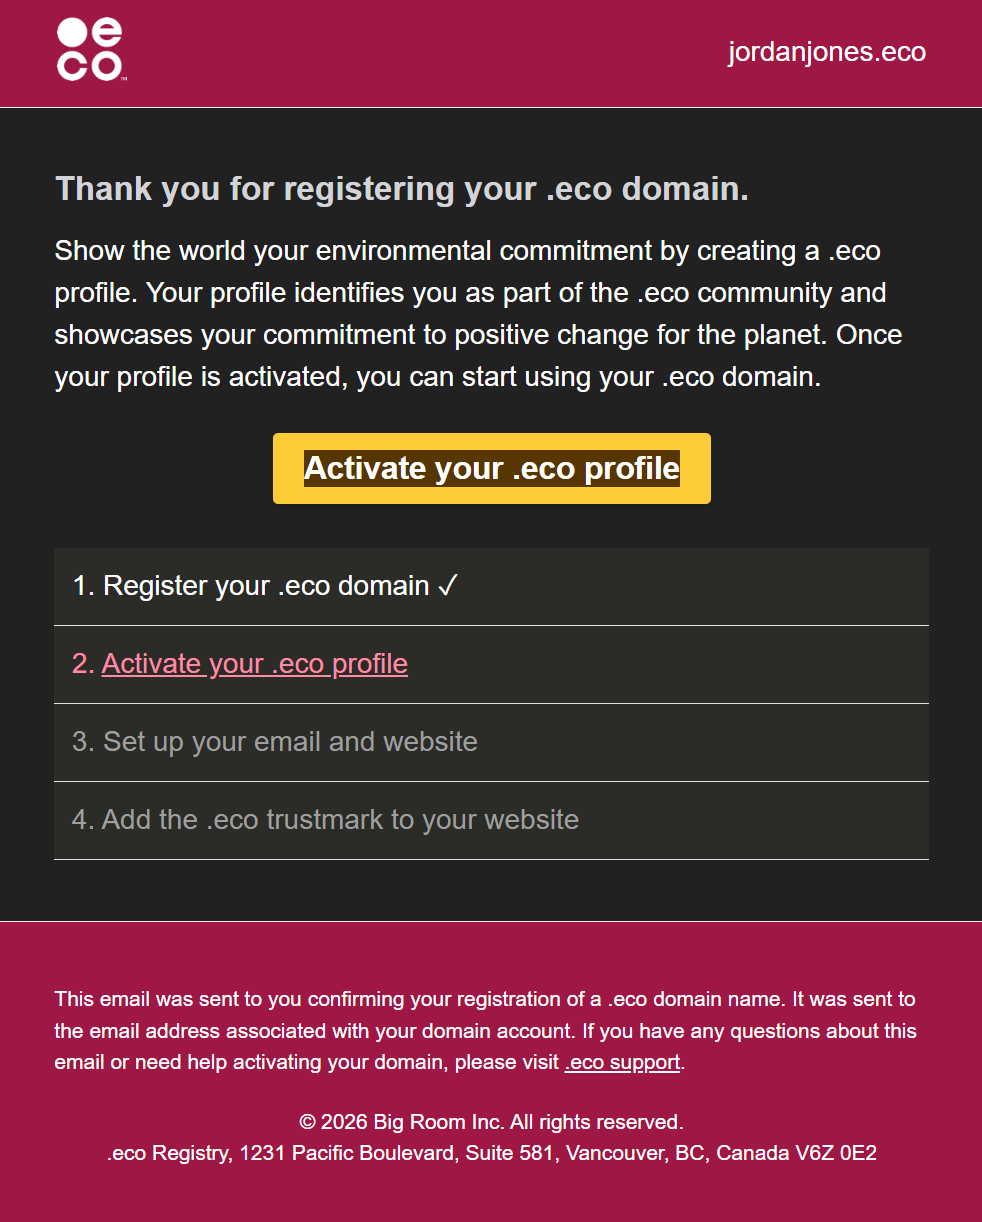Click the jordanjones.eco domain name in header
Image resolution: width=982 pixels, height=1222 pixels.
tap(826, 52)
